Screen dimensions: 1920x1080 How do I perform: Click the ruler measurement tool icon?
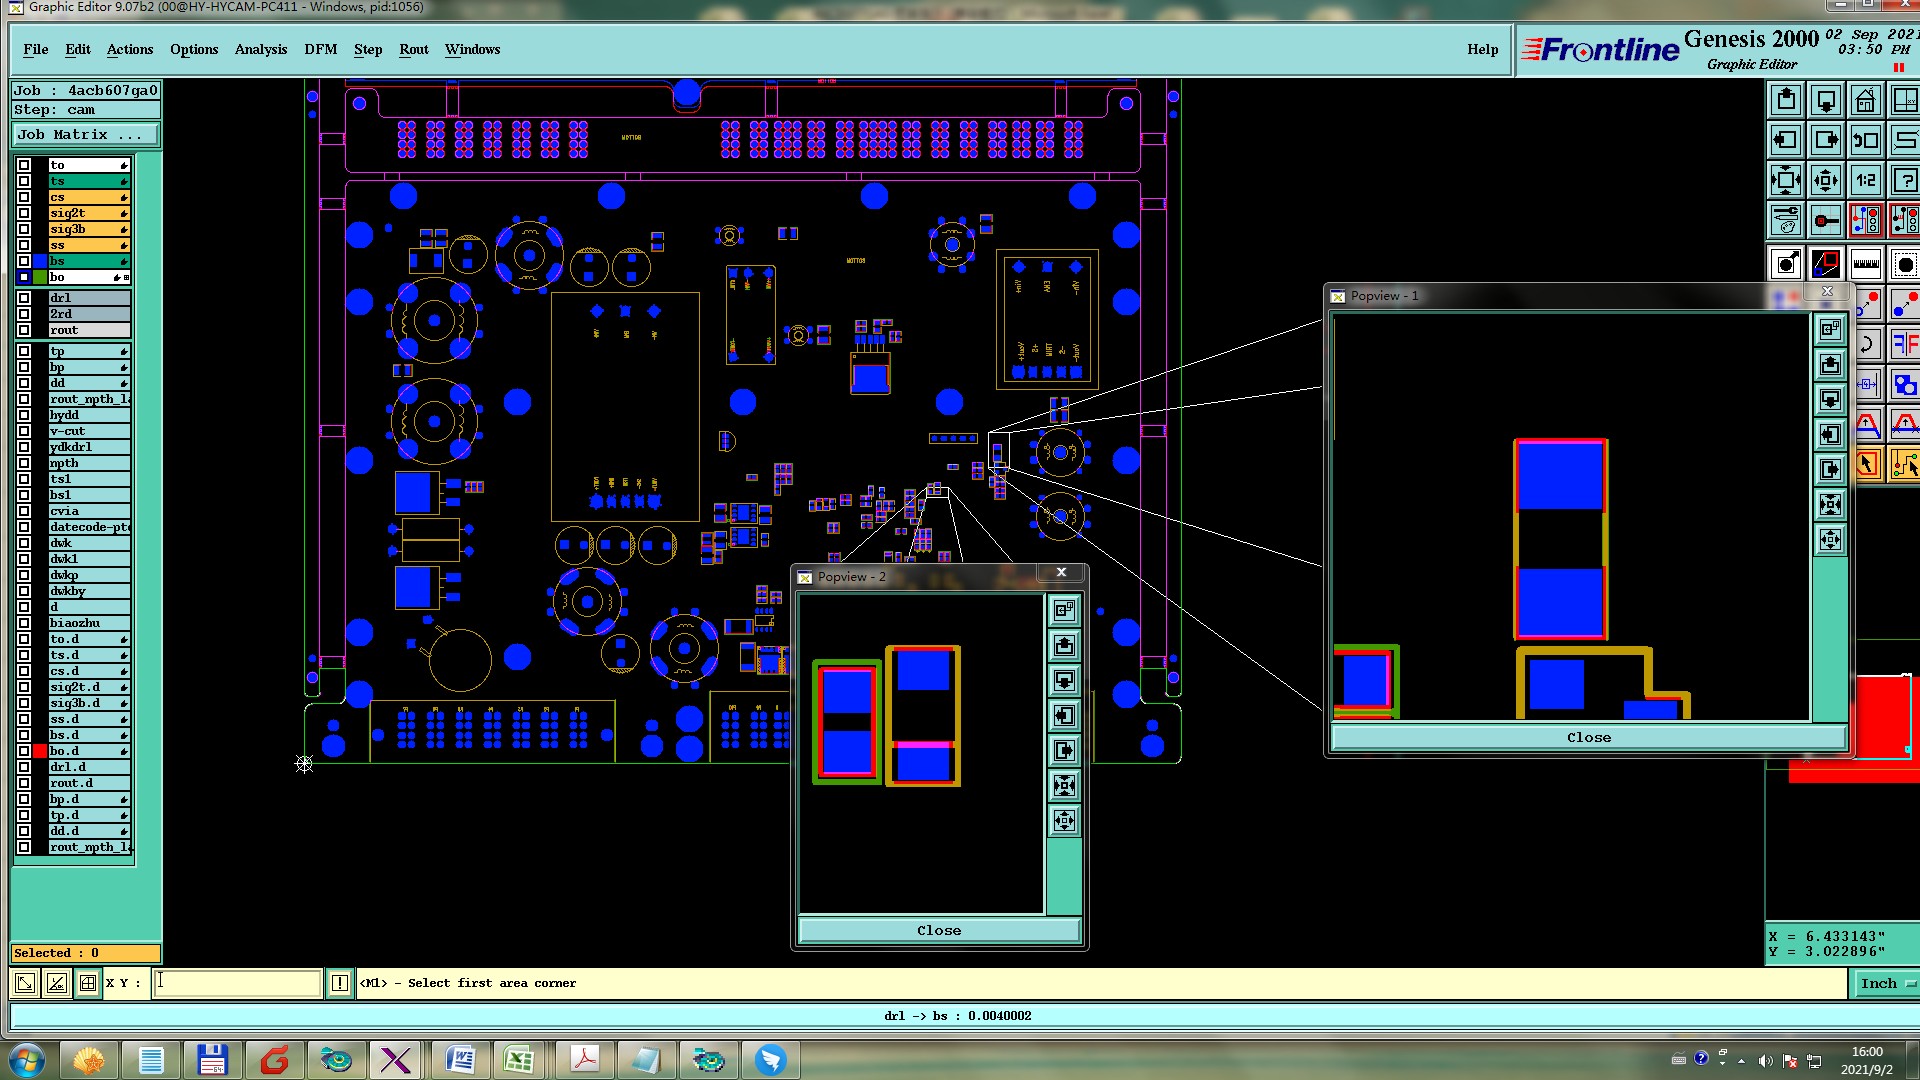coord(1865,265)
